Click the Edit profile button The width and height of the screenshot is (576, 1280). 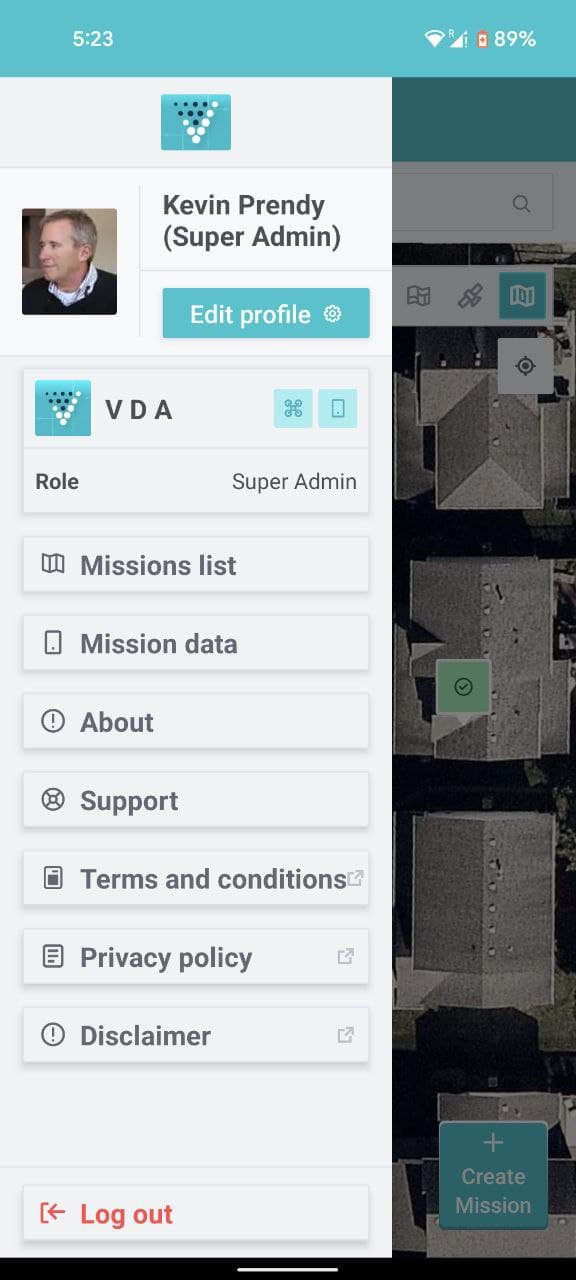click(266, 314)
